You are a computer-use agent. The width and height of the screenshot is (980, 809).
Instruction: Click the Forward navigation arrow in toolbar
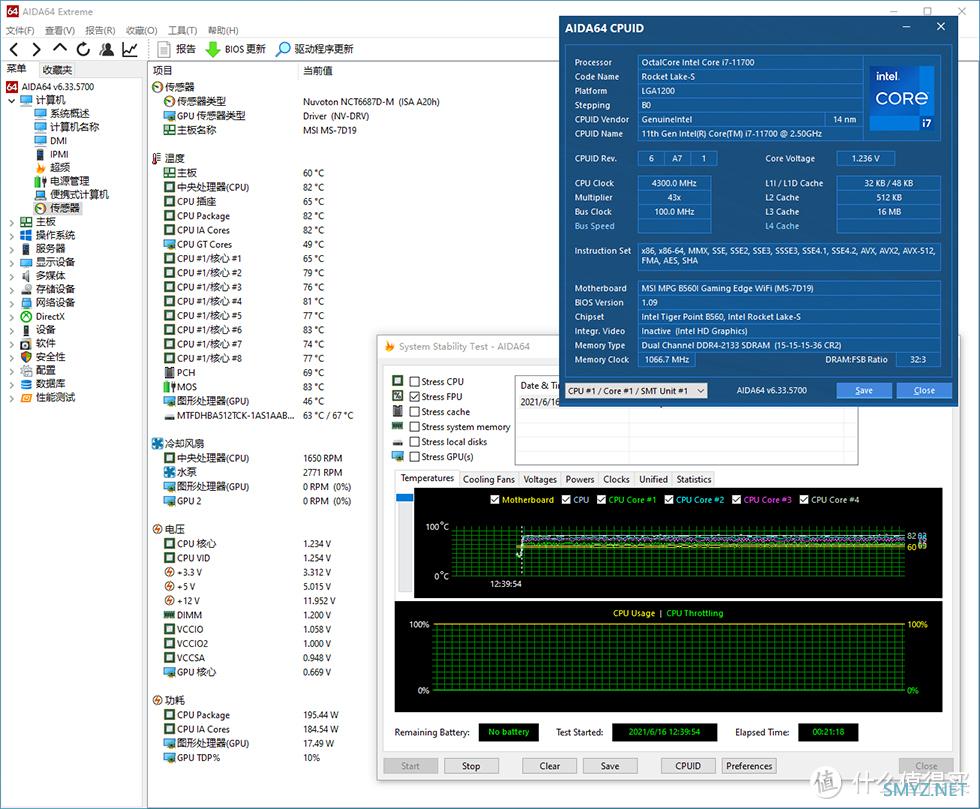coord(36,49)
